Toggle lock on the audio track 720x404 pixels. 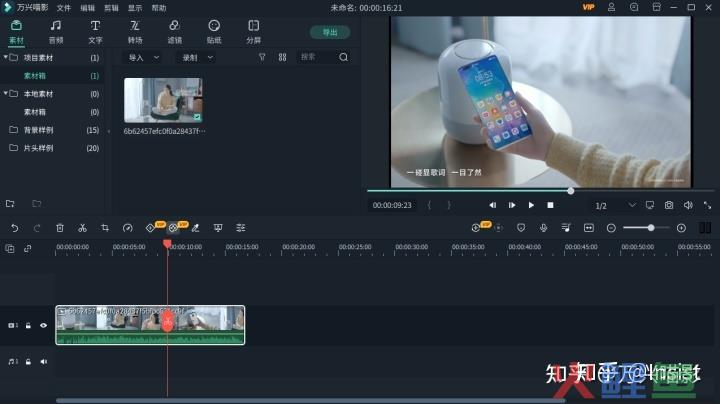(28, 362)
